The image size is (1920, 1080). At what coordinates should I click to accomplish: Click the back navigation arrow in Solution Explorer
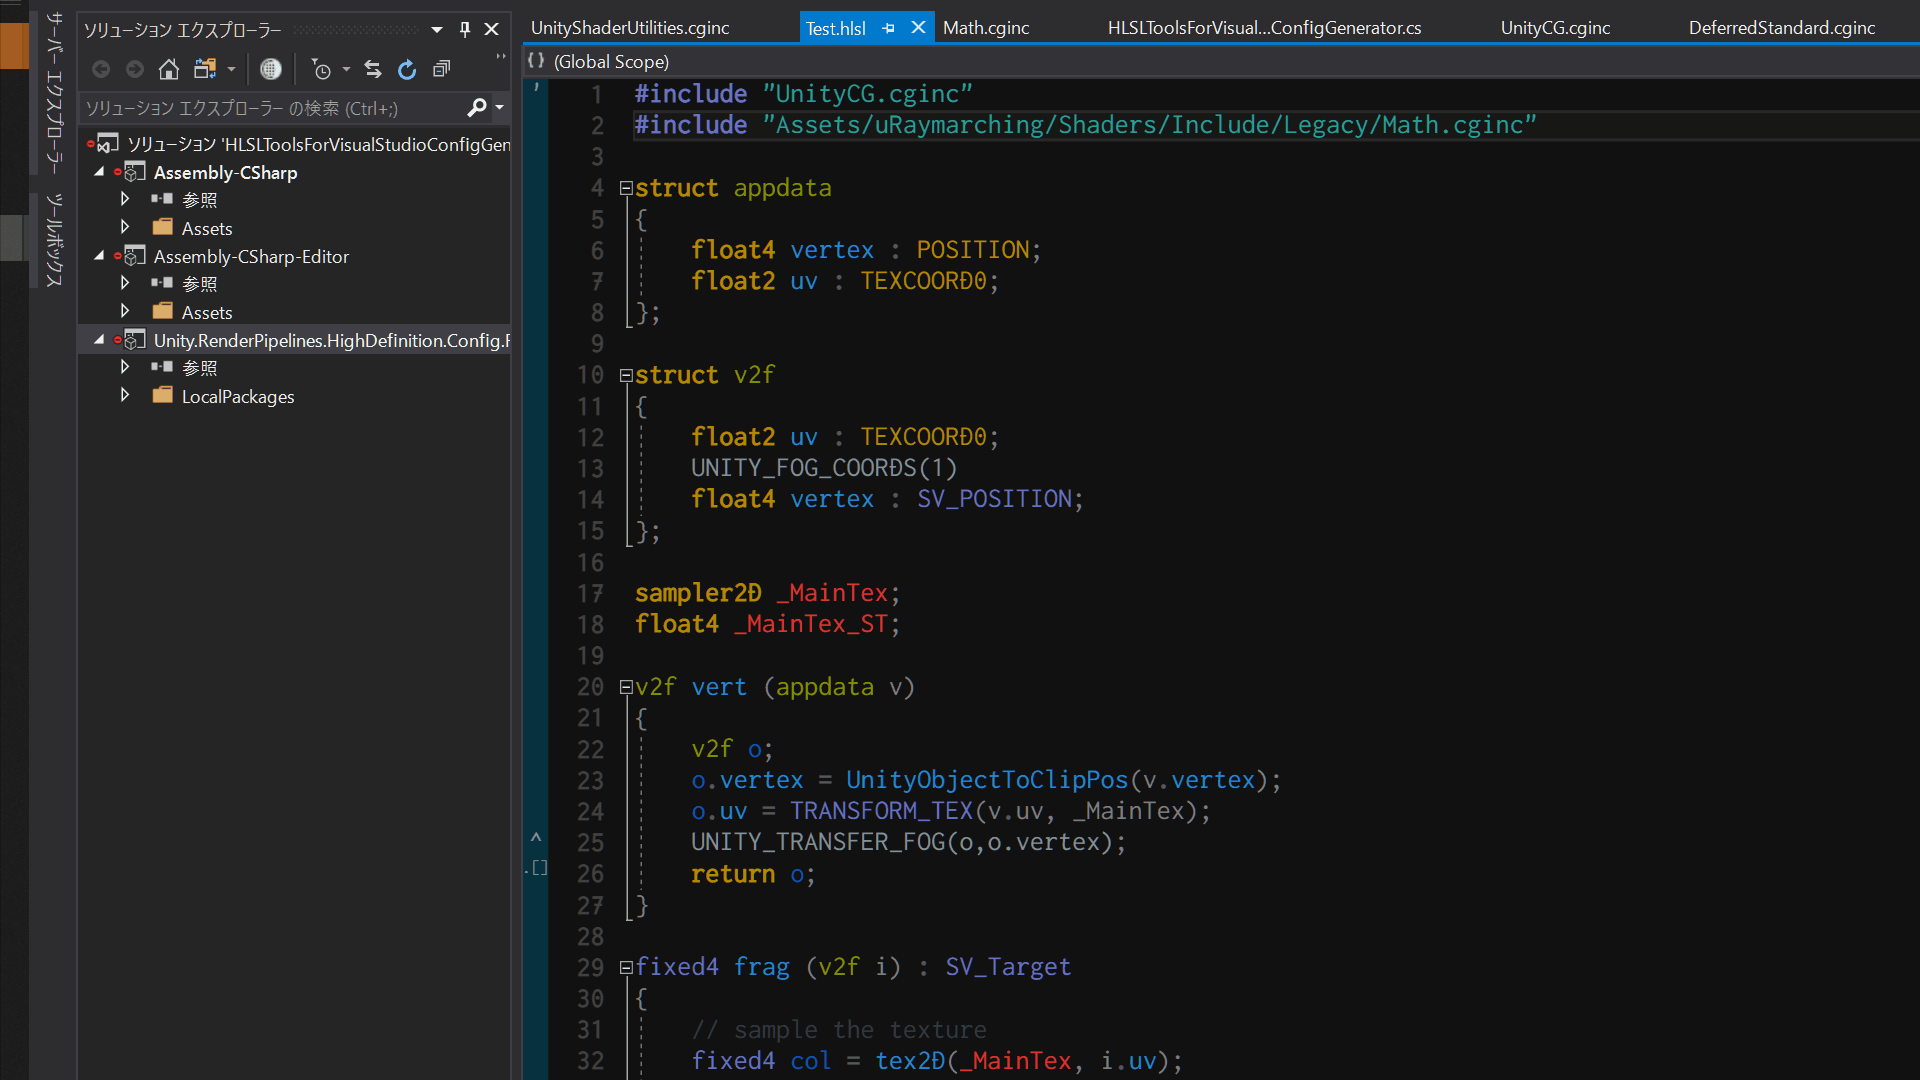100,69
